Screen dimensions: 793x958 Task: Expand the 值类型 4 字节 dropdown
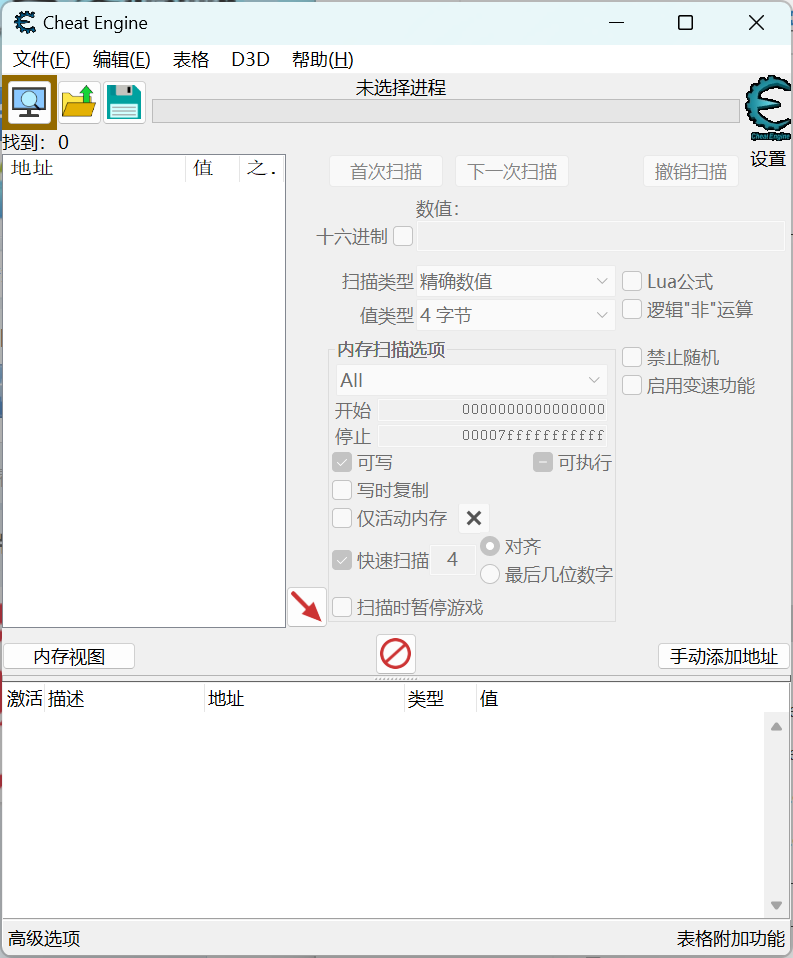tap(516, 315)
